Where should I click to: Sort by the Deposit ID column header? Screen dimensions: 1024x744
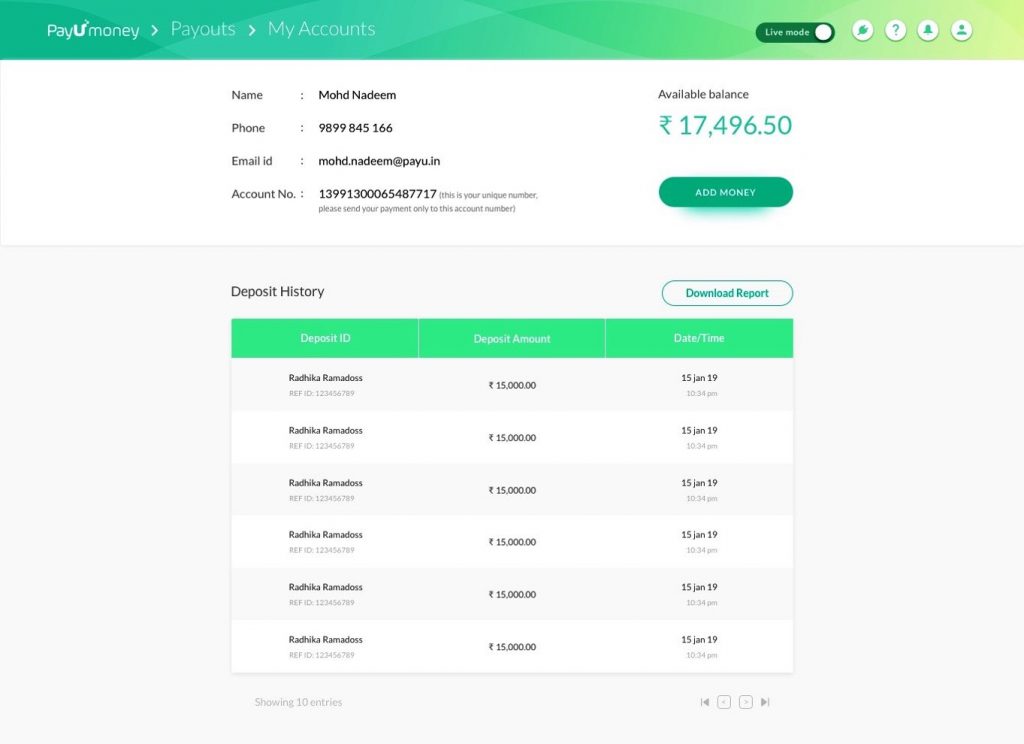coord(324,338)
